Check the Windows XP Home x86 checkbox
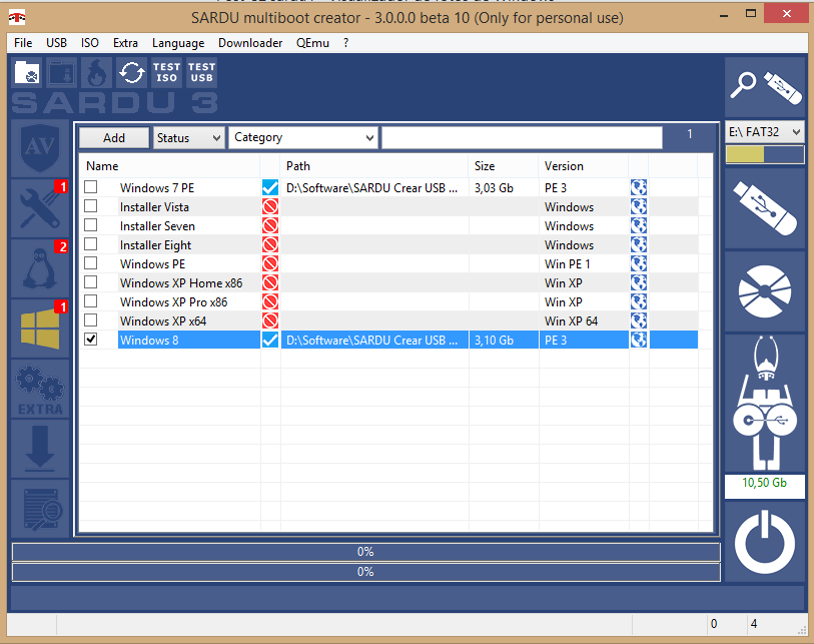The height and width of the screenshot is (644, 814). tap(91, 282)
